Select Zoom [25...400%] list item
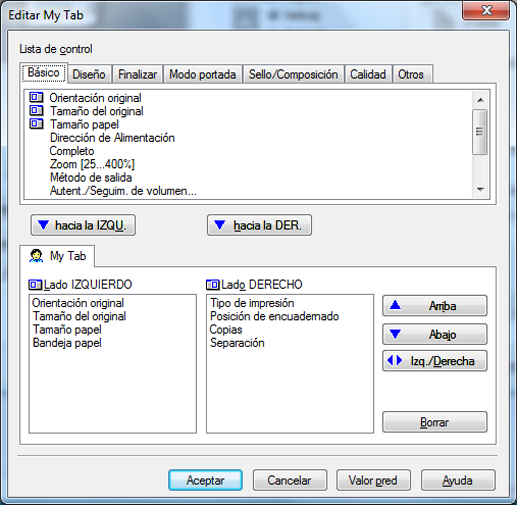This screenshot has width=517, height=505. tap(92, 164)
